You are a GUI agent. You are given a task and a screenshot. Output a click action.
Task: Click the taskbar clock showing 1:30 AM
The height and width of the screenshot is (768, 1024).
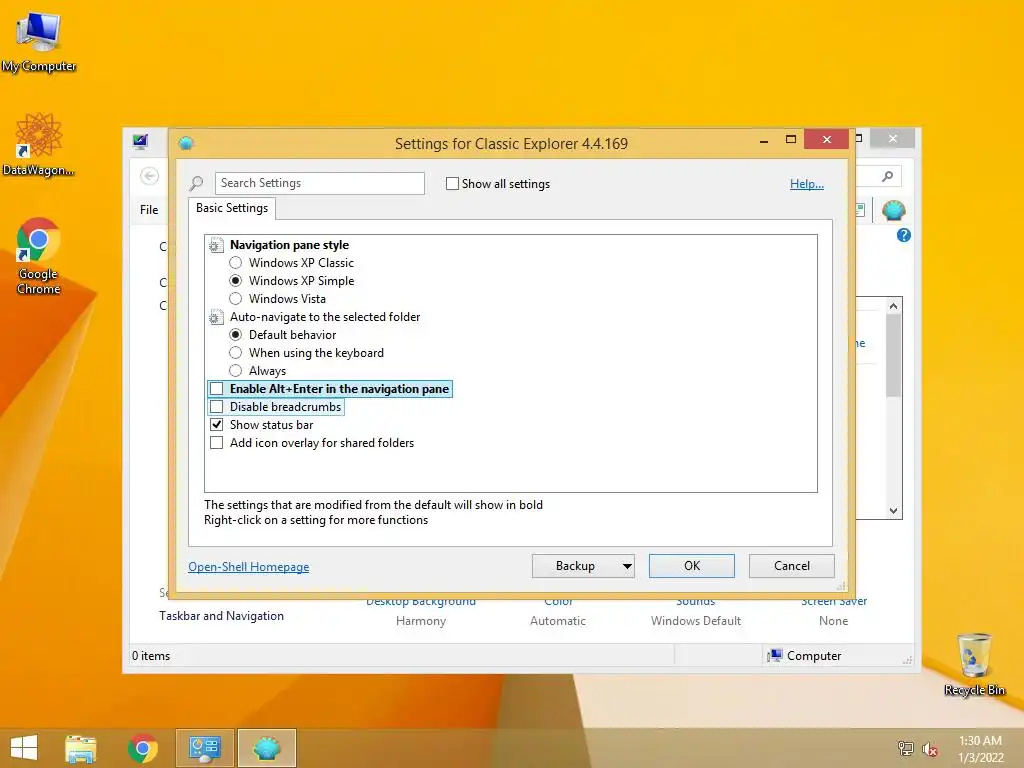(980, 748)
